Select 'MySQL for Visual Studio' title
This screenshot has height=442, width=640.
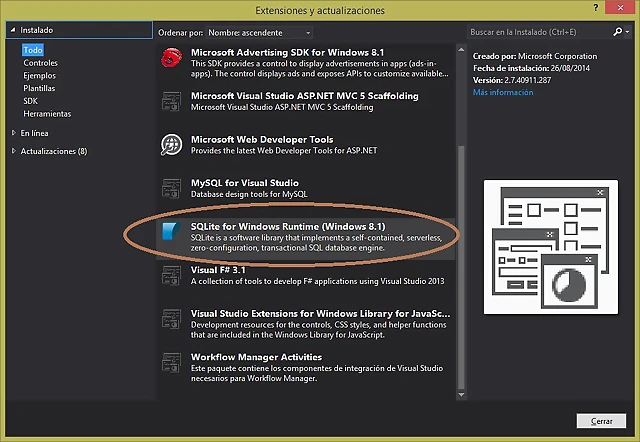tap(244, 183)
